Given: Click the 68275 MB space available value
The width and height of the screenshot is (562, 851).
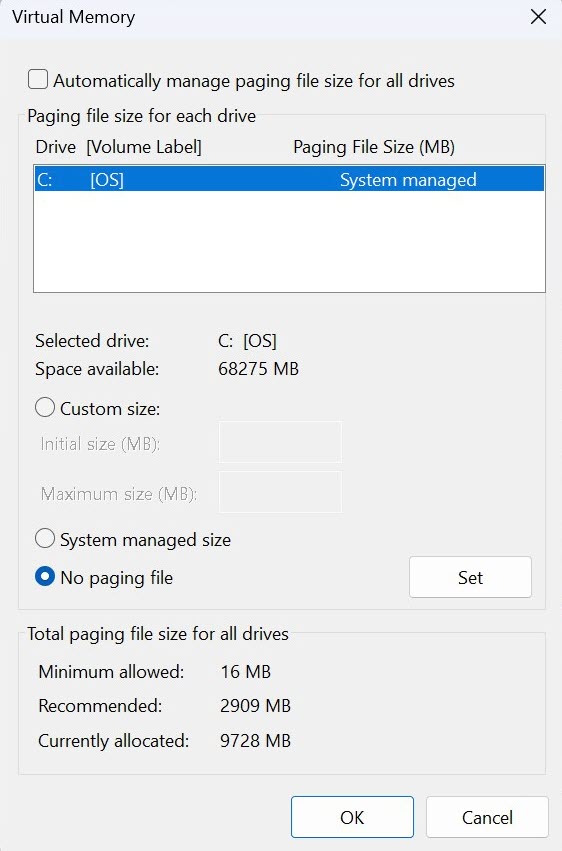Looking at the screenshot, I should pos(258,369).
